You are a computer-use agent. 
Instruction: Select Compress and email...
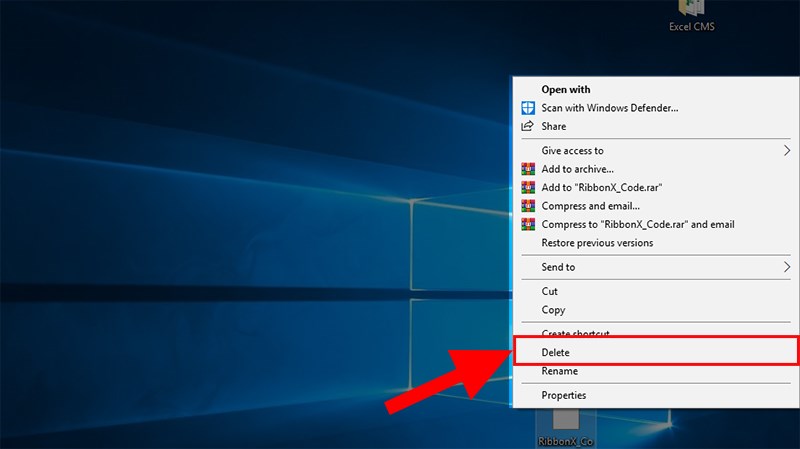(x=656, y=206)
